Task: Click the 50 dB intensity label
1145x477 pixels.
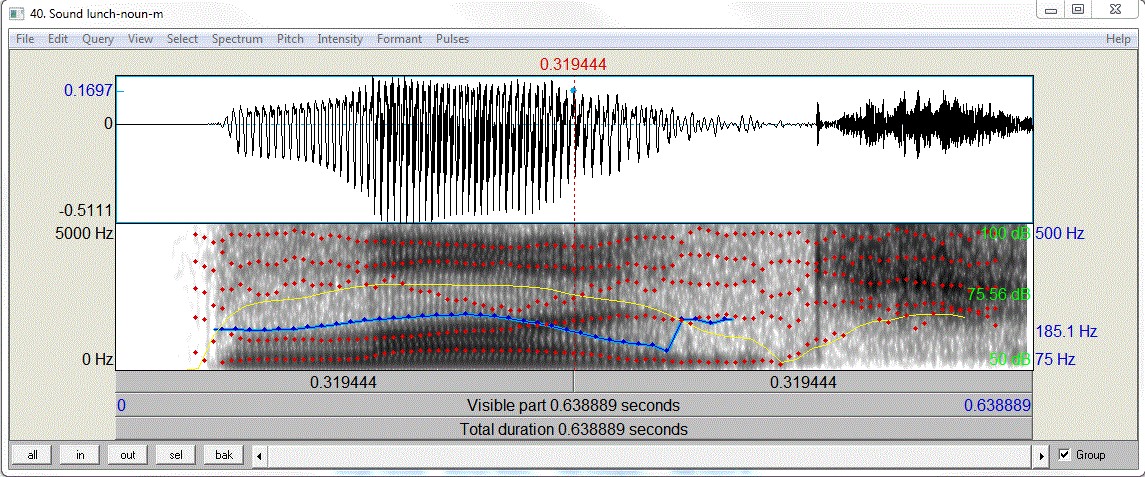Action: pyautogui.click(x=1009, y=359)
